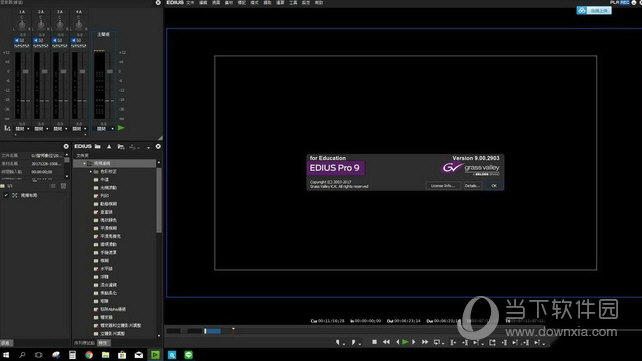Mute channel 1A with speaker button
This screenshot has width=642, height=361.
coord(17,41)
